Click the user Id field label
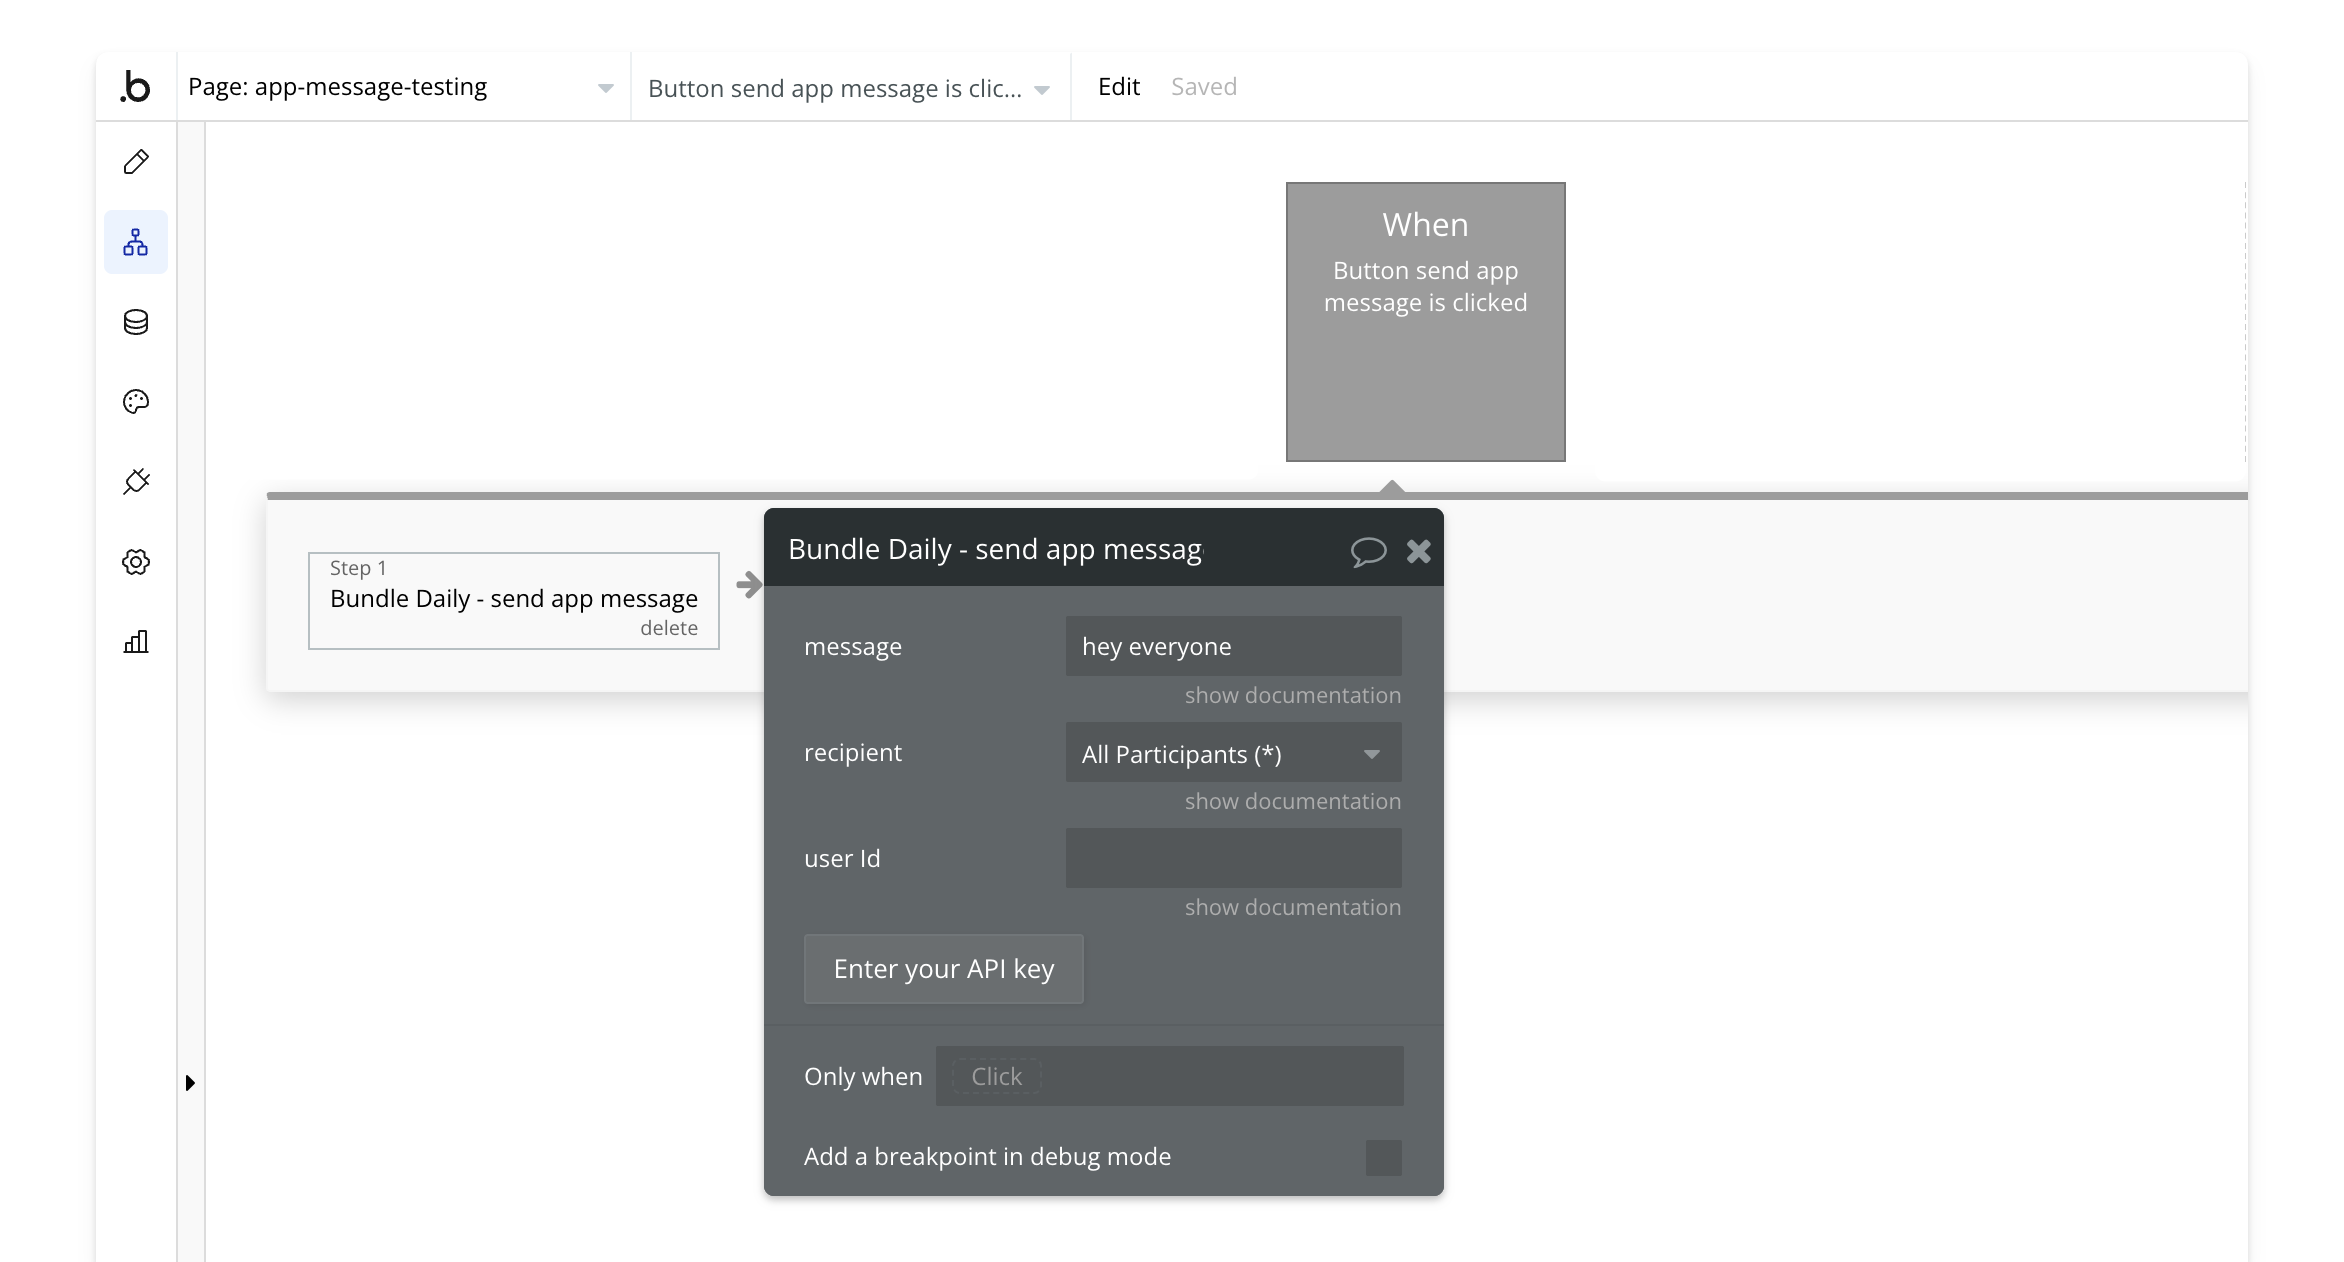Viewport: 2344px width, 1262px height. coord(842,859)
